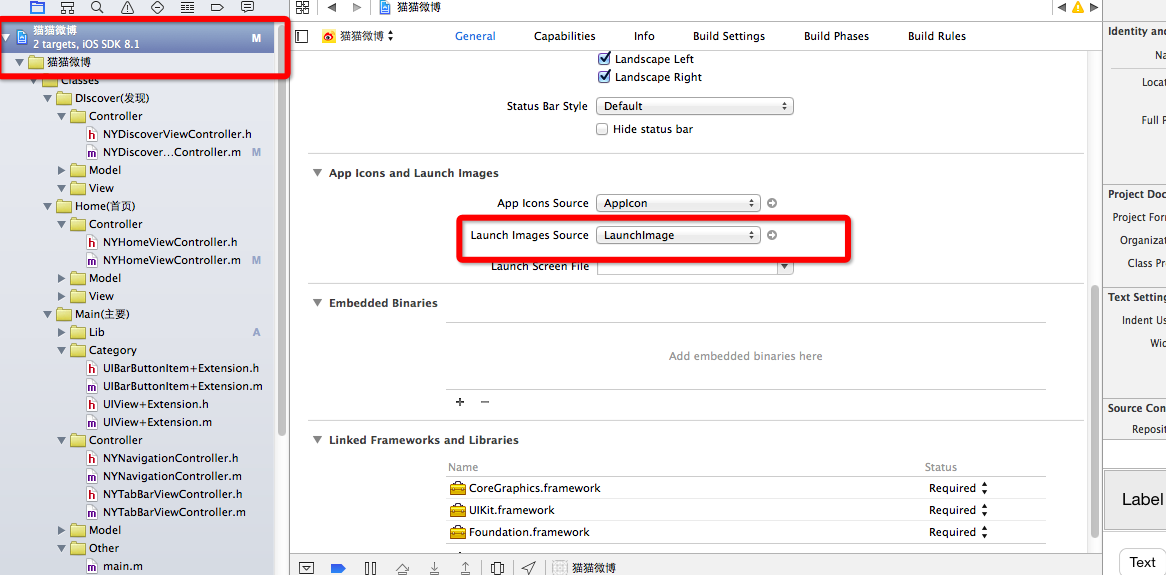Image resolution: width=1166 pixels, height=575 pixels.
Task: Toggle breakpoints in debug bar
Action: 338,568
